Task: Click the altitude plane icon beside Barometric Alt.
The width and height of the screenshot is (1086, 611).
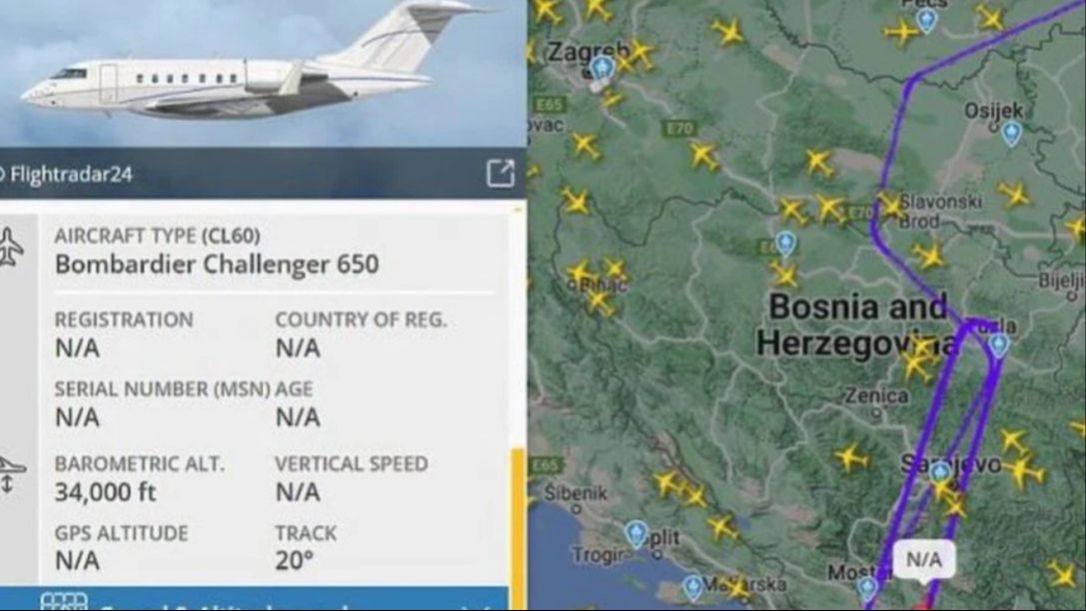Action: [x=11, y=475]
